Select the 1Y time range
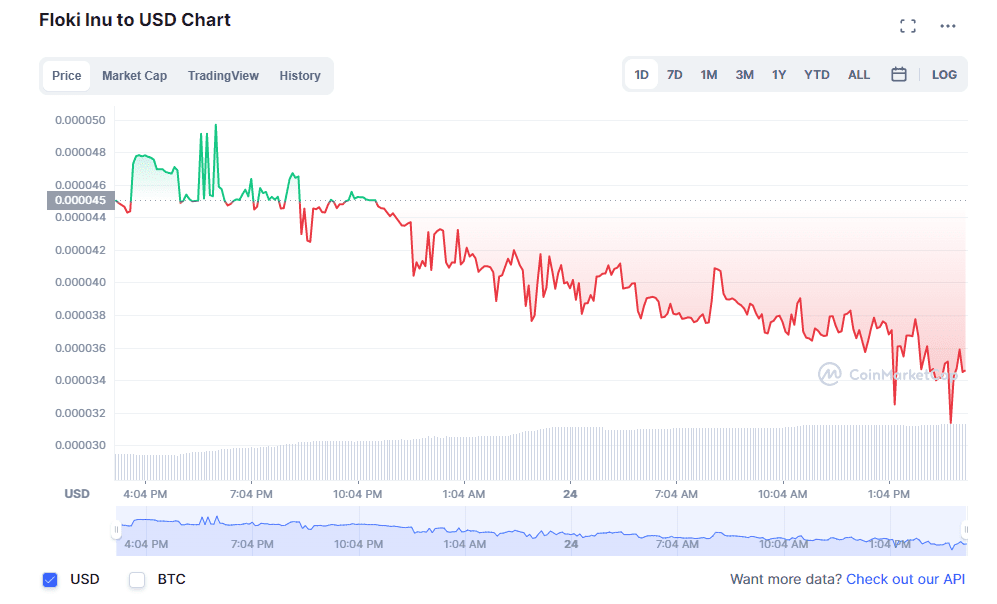This screenshot has height=604, width=997. [x=779, y=74]
